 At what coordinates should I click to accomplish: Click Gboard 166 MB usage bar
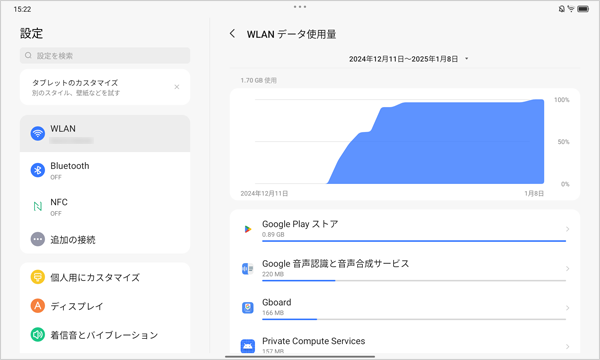click(x=414, y=319)
